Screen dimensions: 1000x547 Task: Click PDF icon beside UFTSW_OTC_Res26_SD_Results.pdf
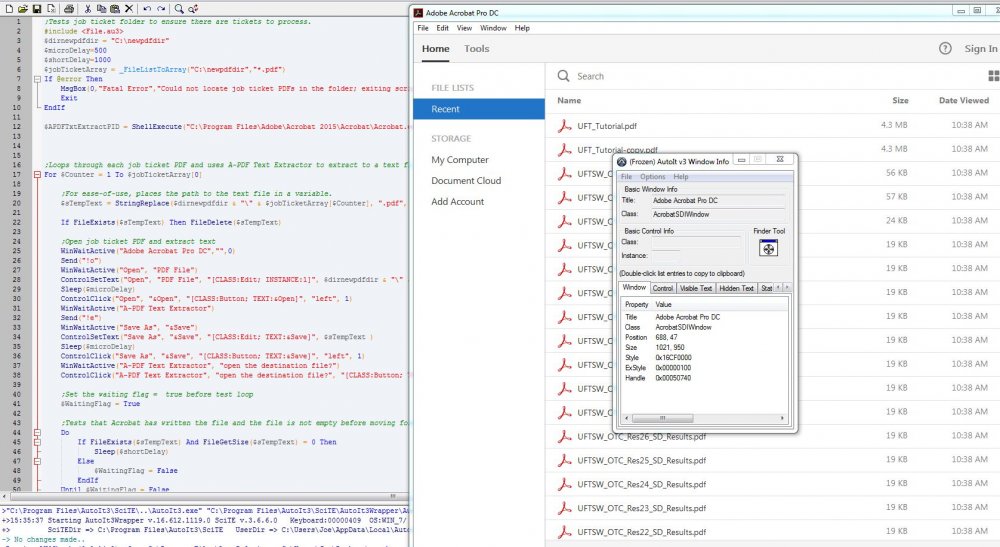[x=564, y=437]
